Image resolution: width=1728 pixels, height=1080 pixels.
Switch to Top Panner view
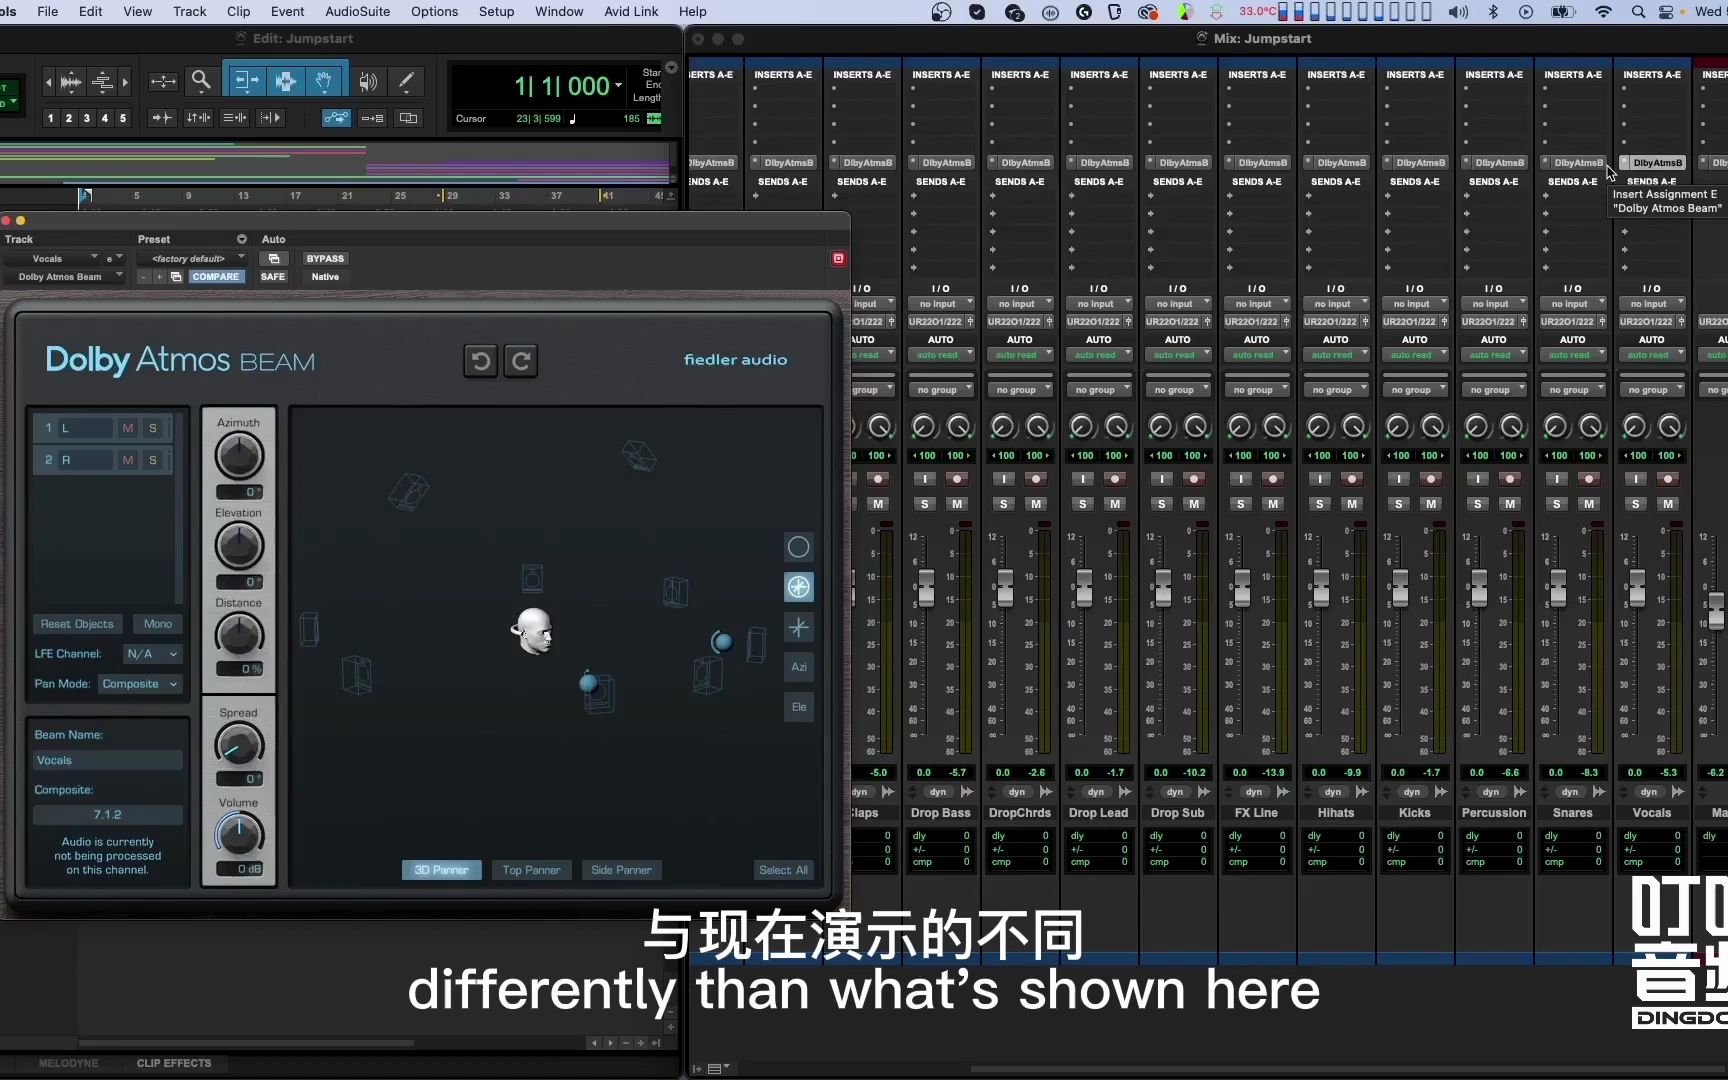[x=531, y=870]
